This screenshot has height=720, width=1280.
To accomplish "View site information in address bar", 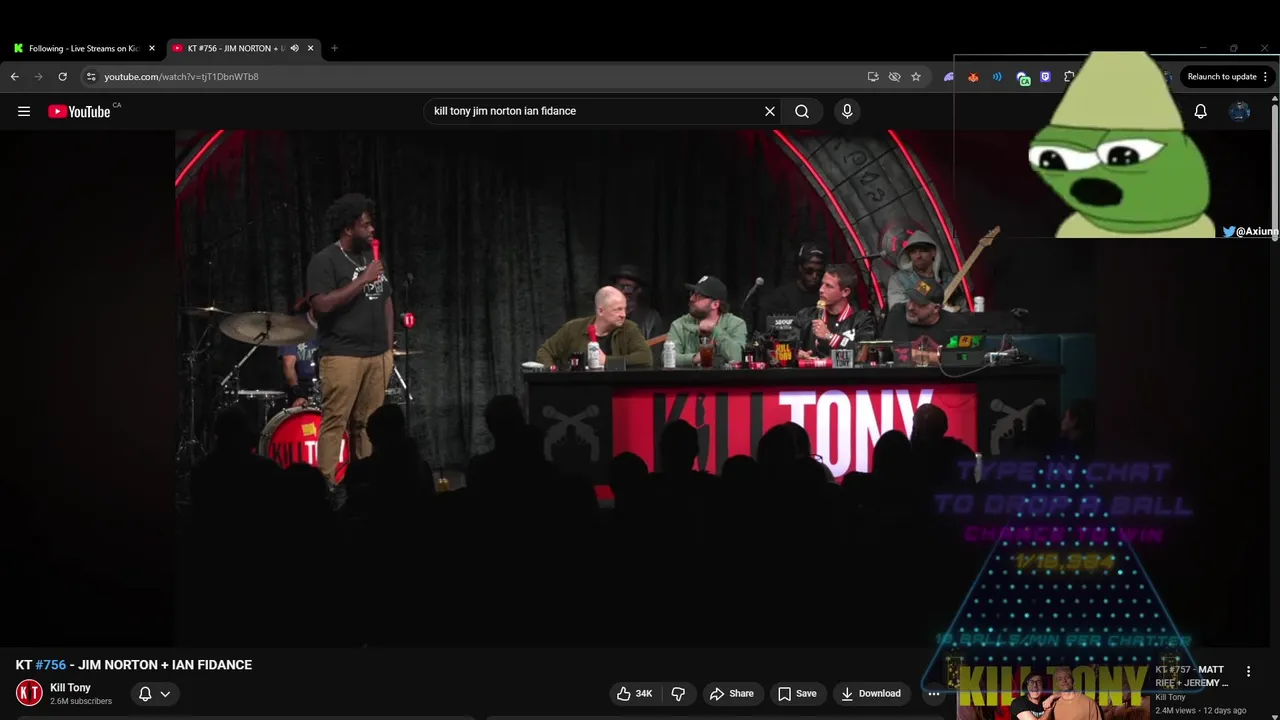I will [x=90, y=76].
